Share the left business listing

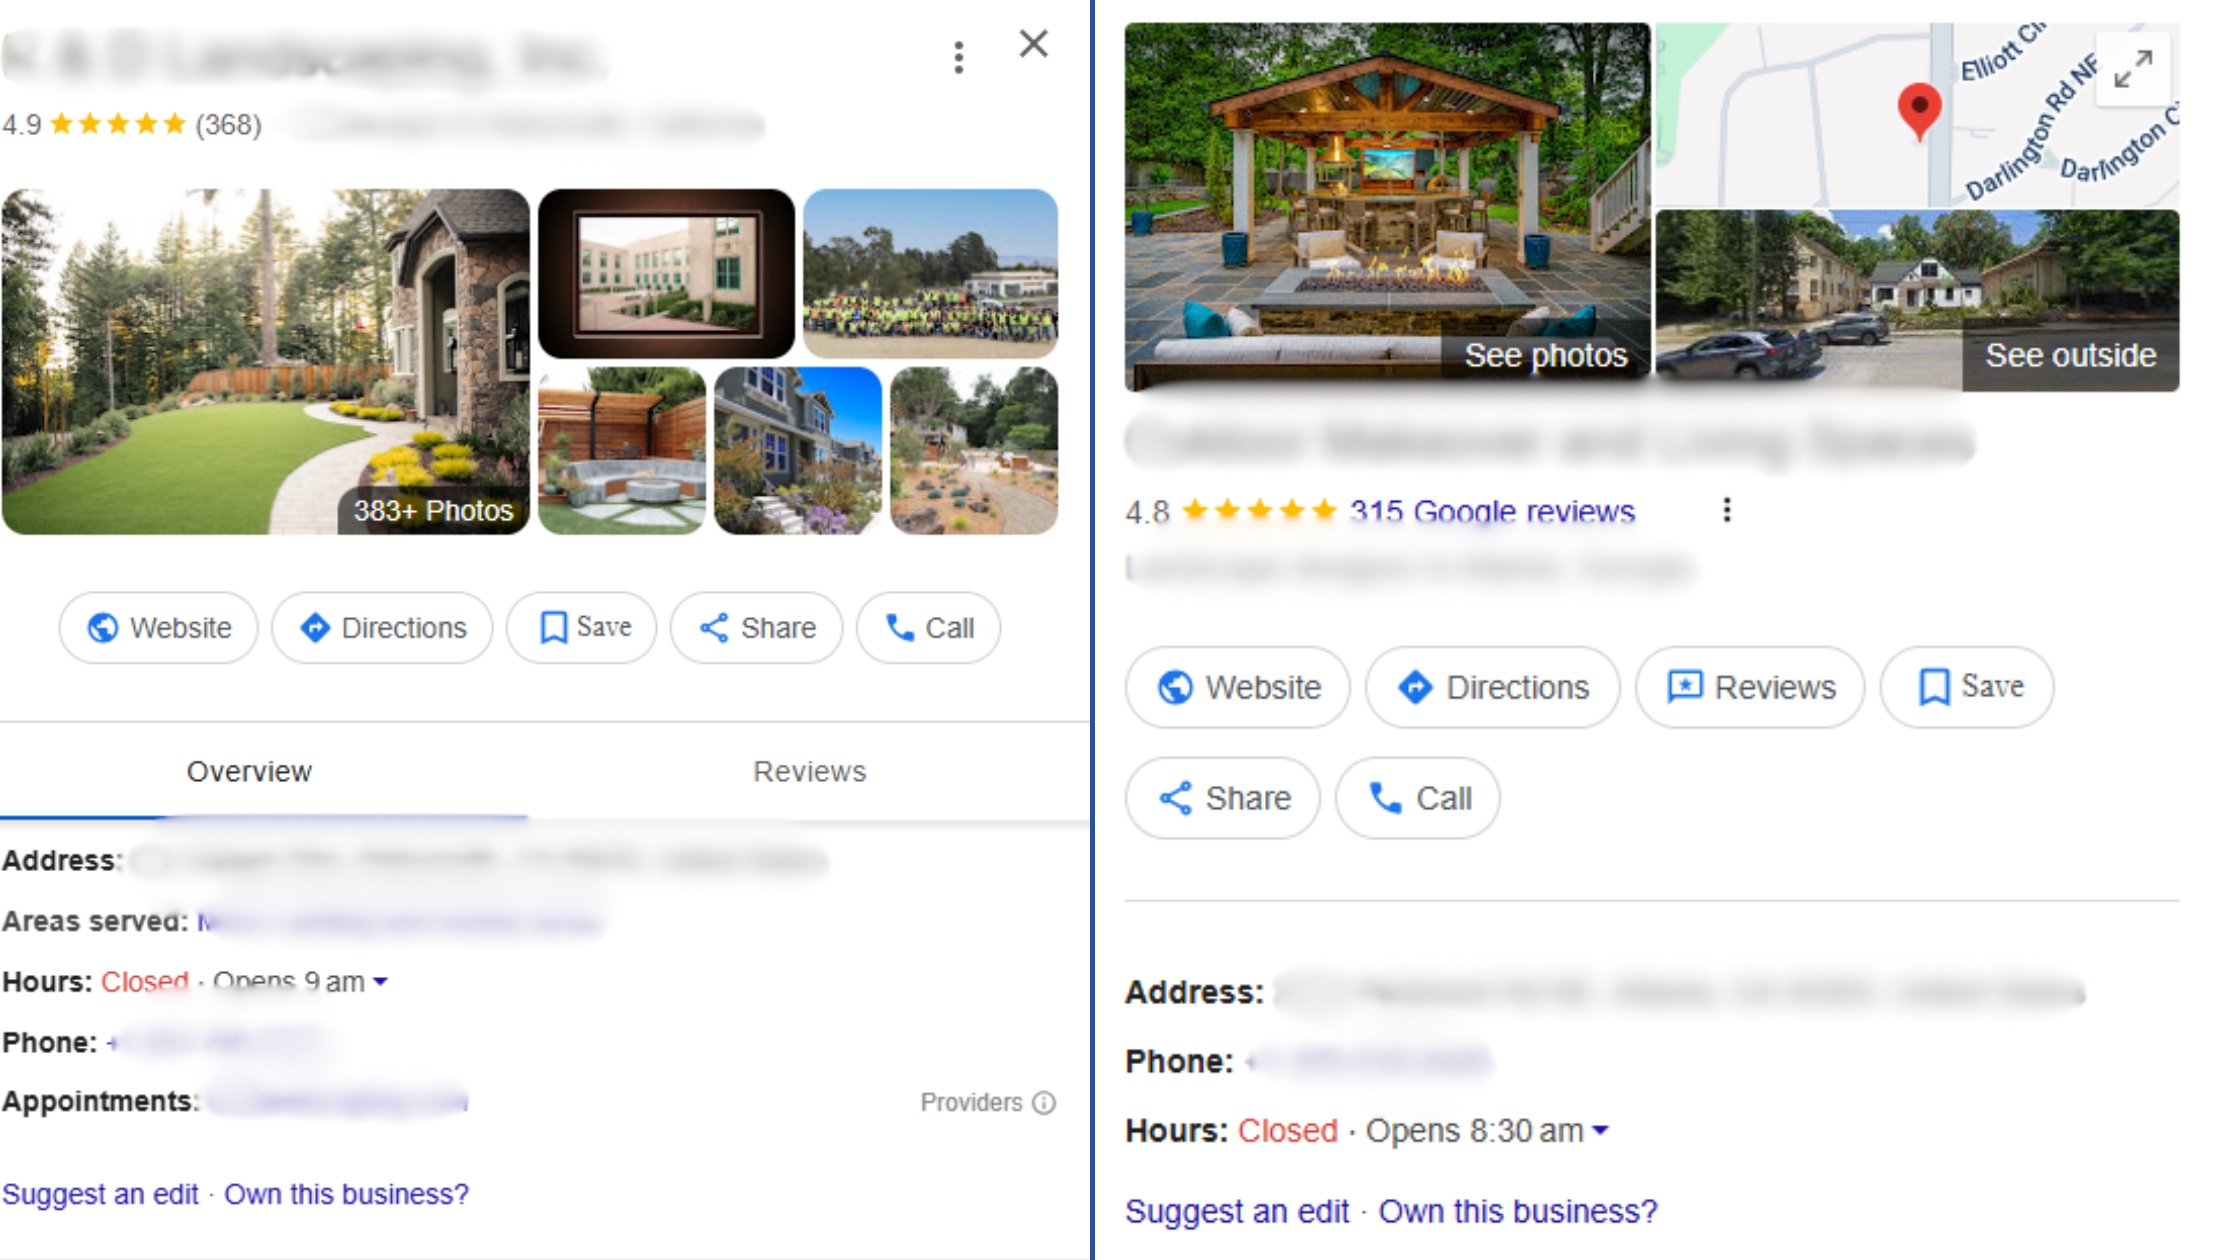[x=756, y=628]
